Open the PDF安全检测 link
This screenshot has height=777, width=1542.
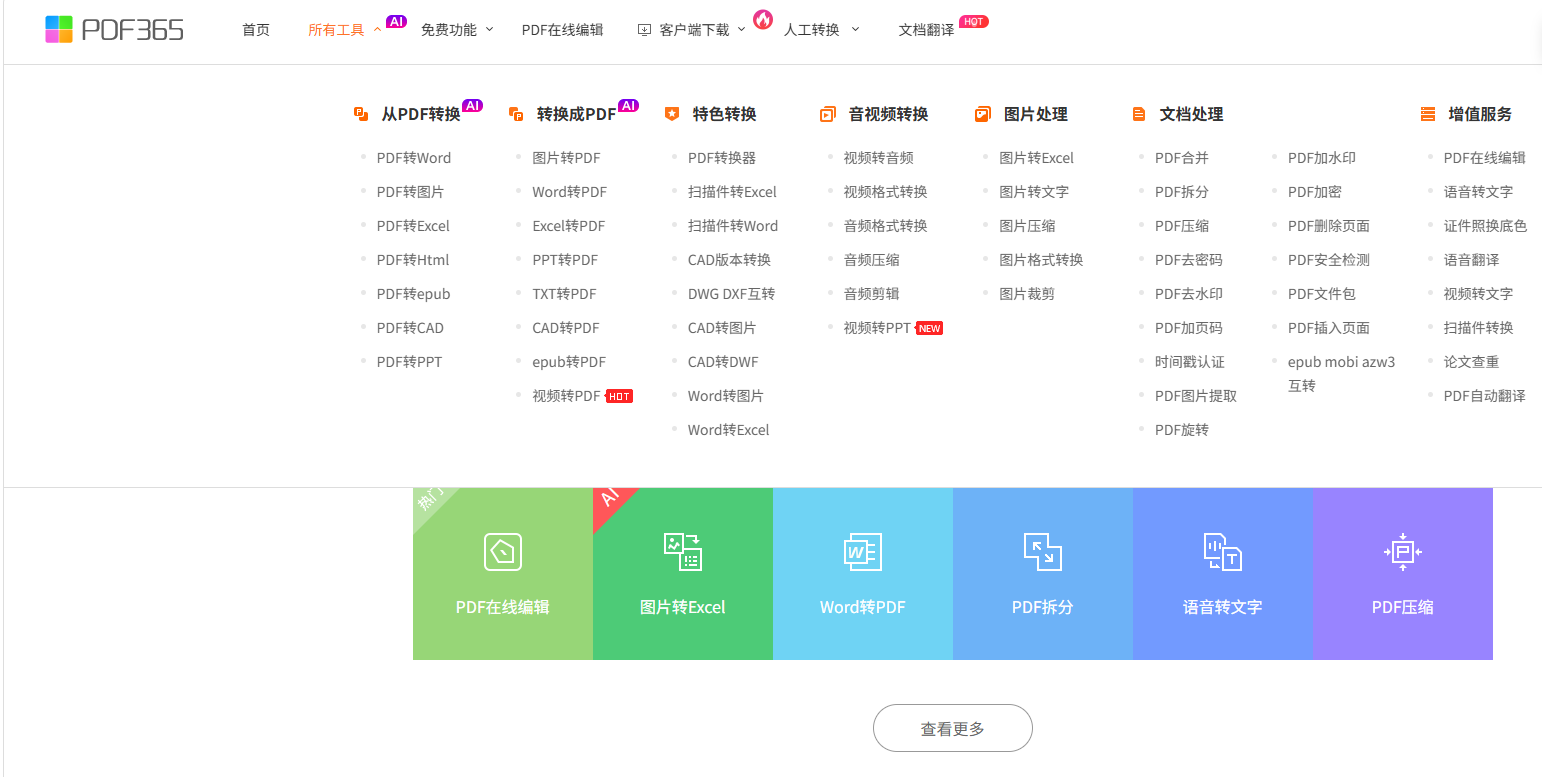(x=1329, y=260)
